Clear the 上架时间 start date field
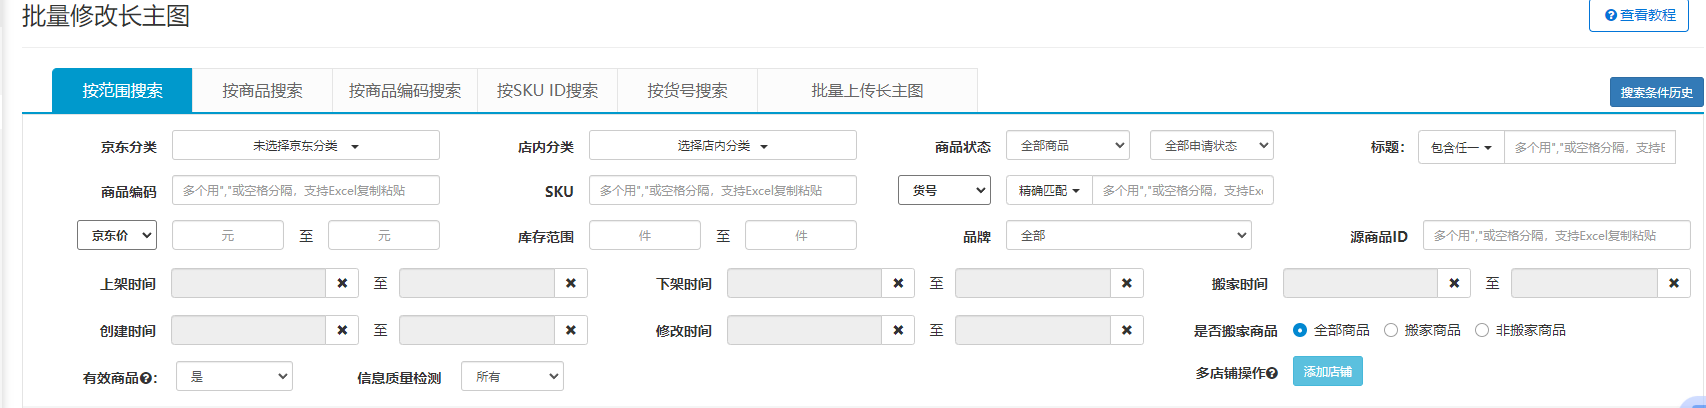This screenshot has width=1706, height=408. tap(342, 283)
